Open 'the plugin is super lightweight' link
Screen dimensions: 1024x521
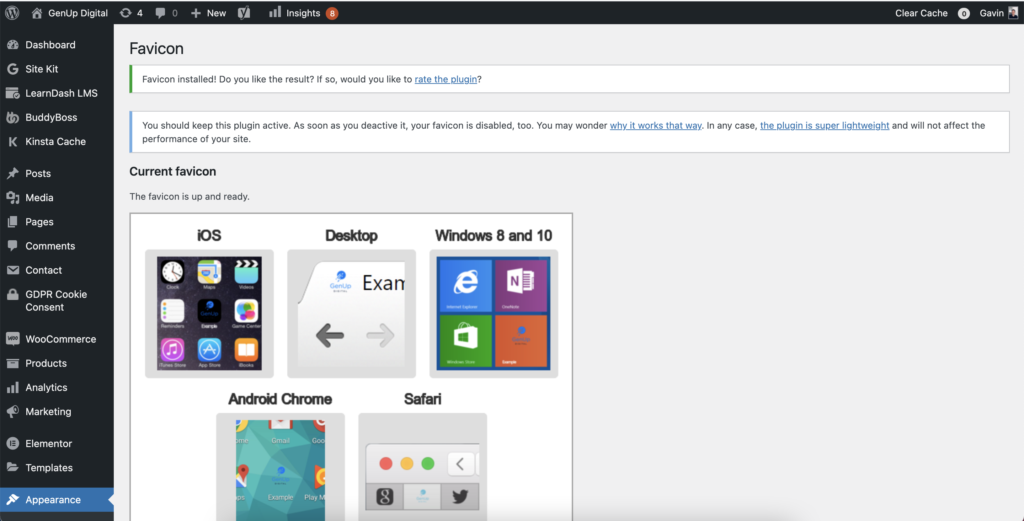tap(824, 125)
